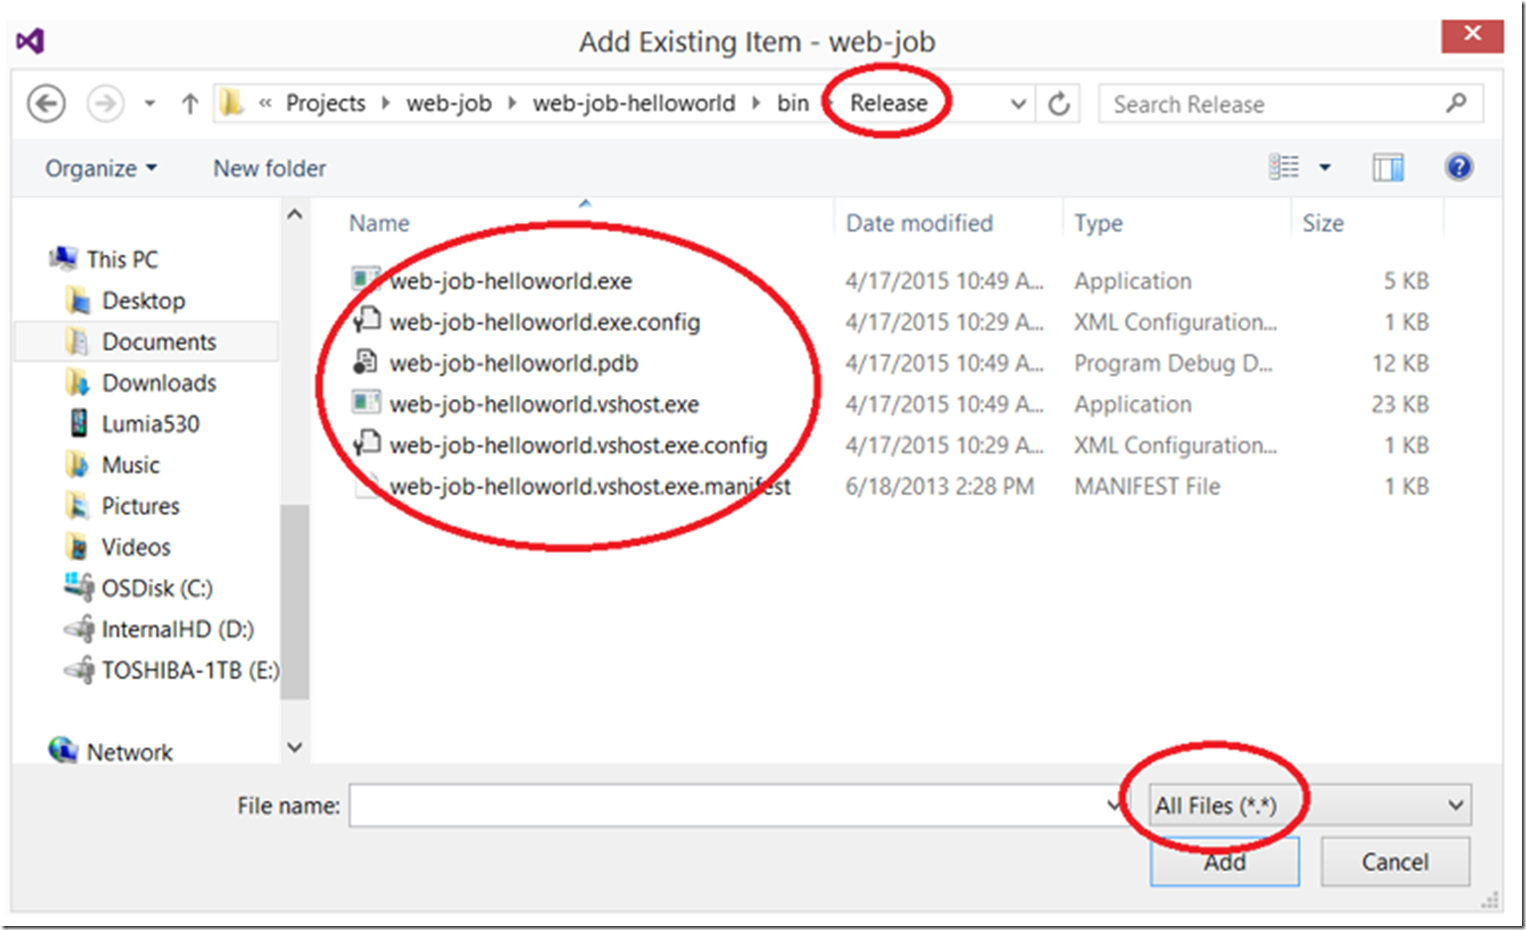
Task: Select the web-job breadcrumb segment
Action: coord(449,103)
